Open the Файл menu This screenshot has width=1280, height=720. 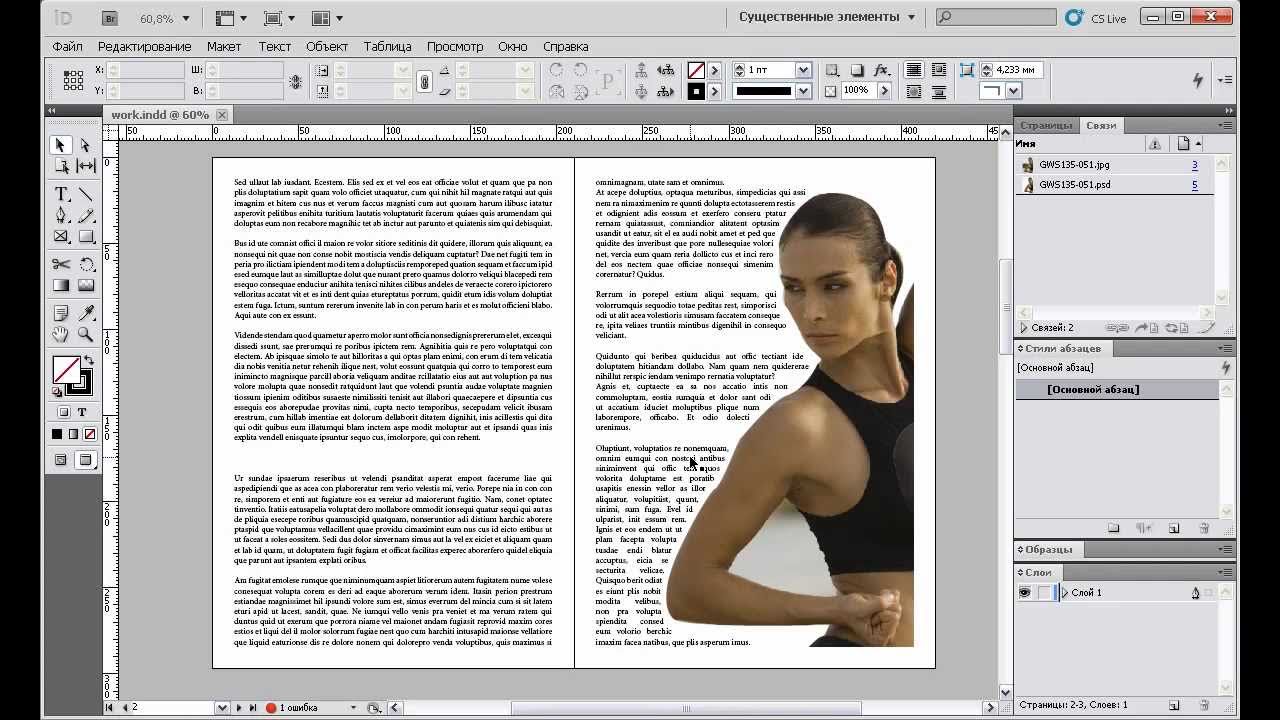click(67, 46)
